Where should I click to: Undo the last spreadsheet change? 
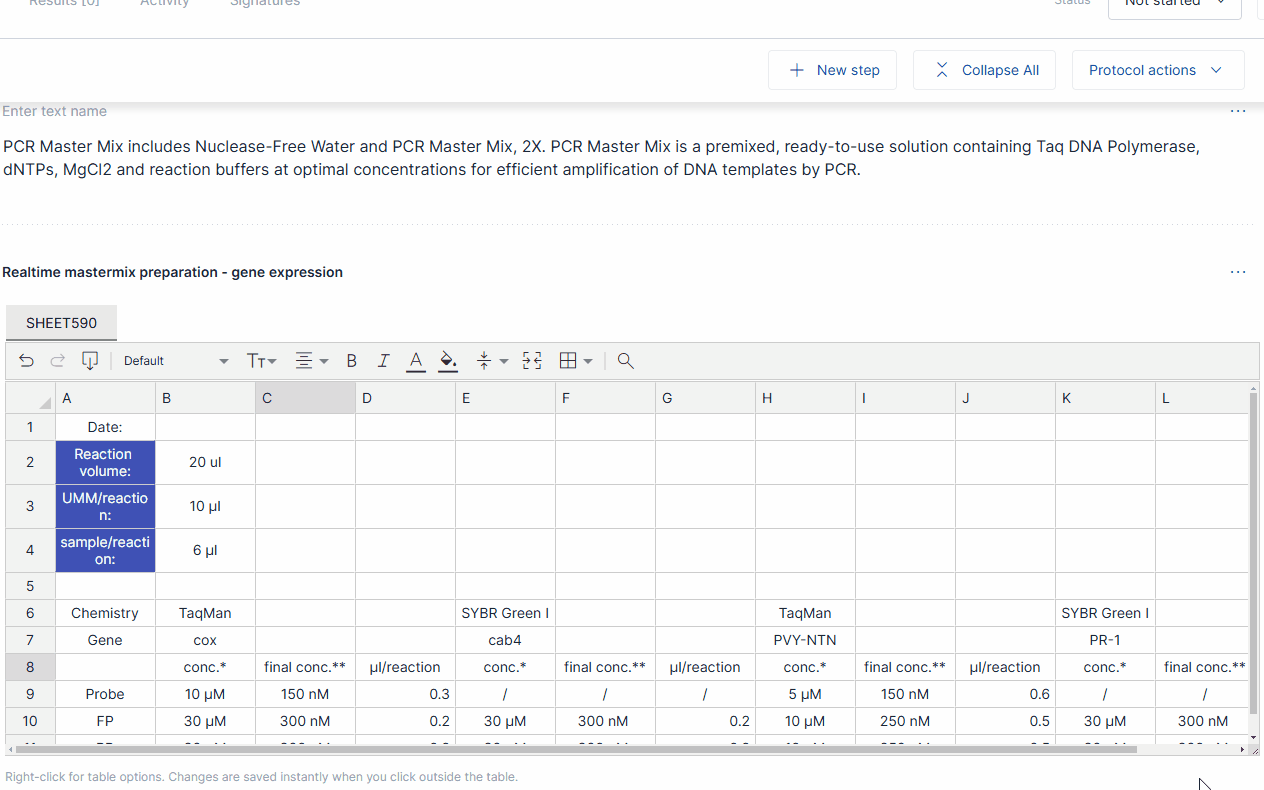26,361
